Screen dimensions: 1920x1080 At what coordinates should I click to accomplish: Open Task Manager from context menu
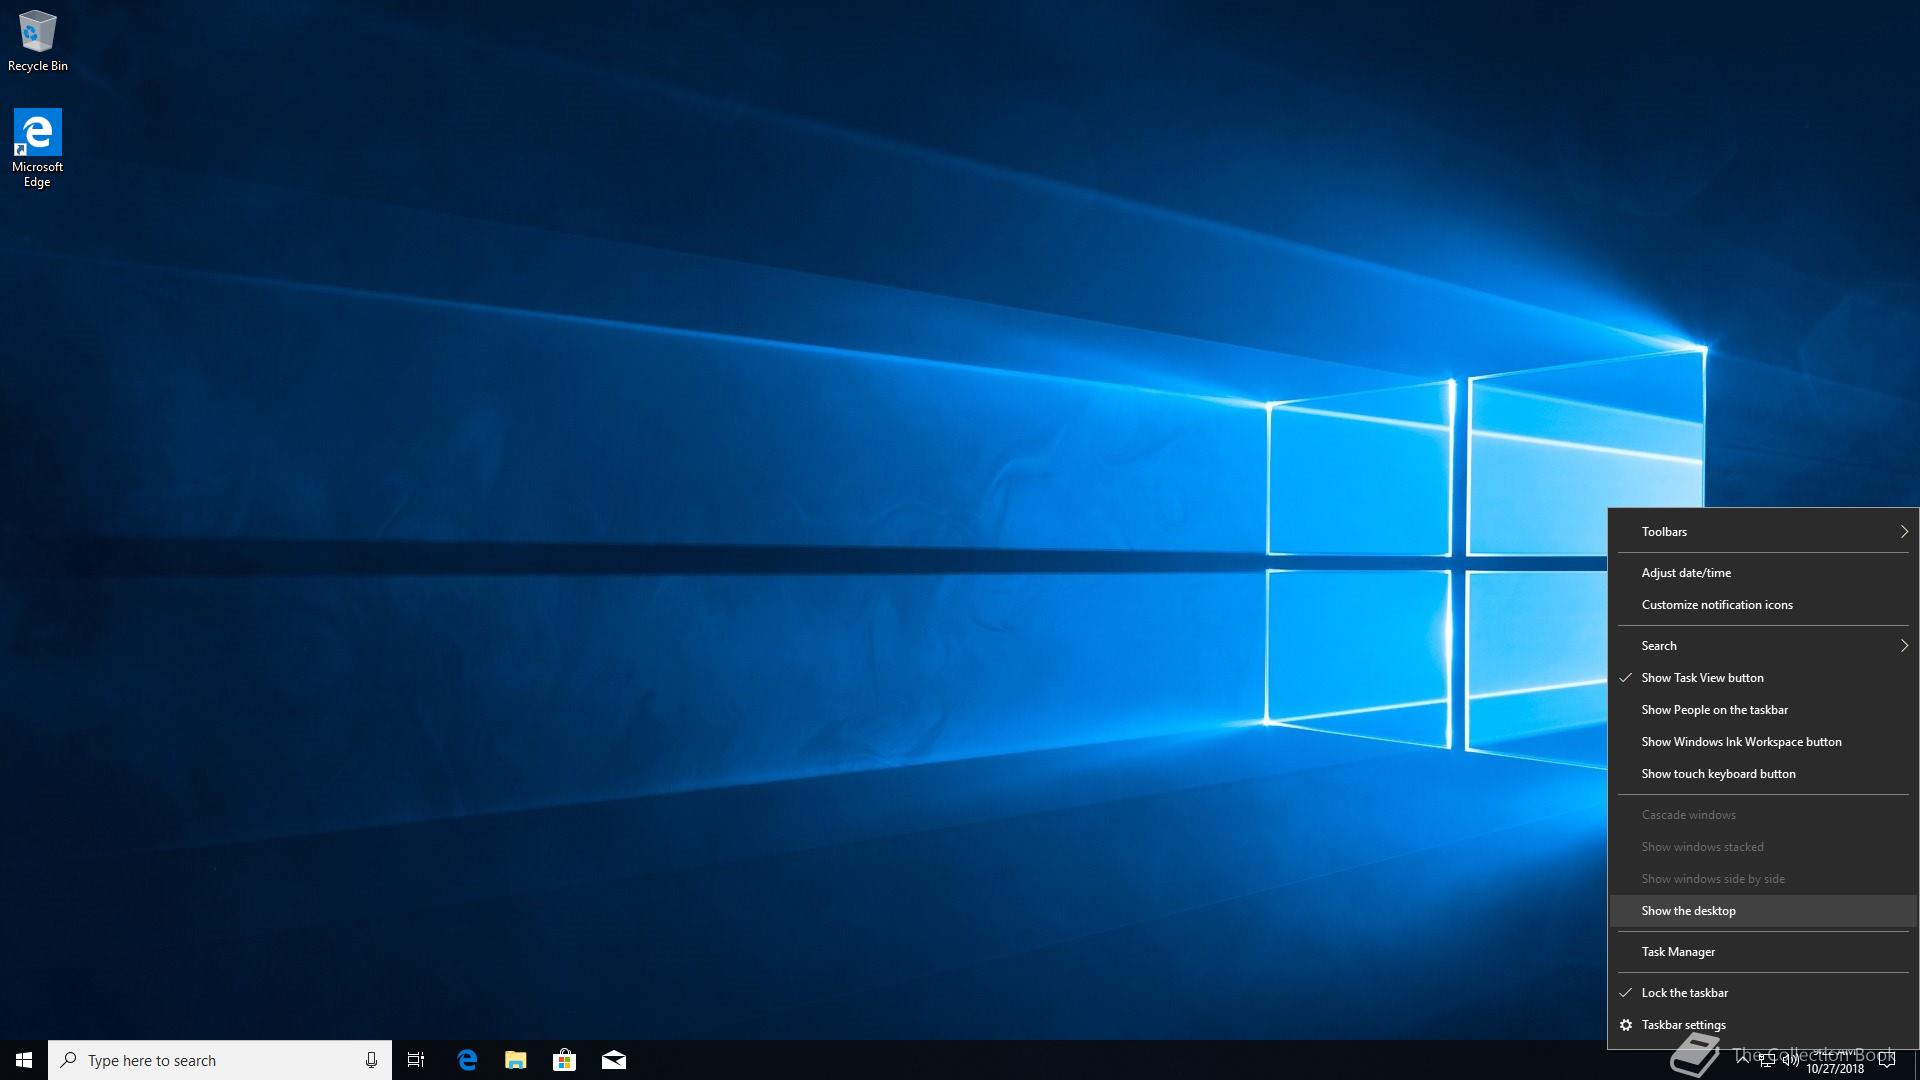pyautogui.click(x=1678, y=952)
